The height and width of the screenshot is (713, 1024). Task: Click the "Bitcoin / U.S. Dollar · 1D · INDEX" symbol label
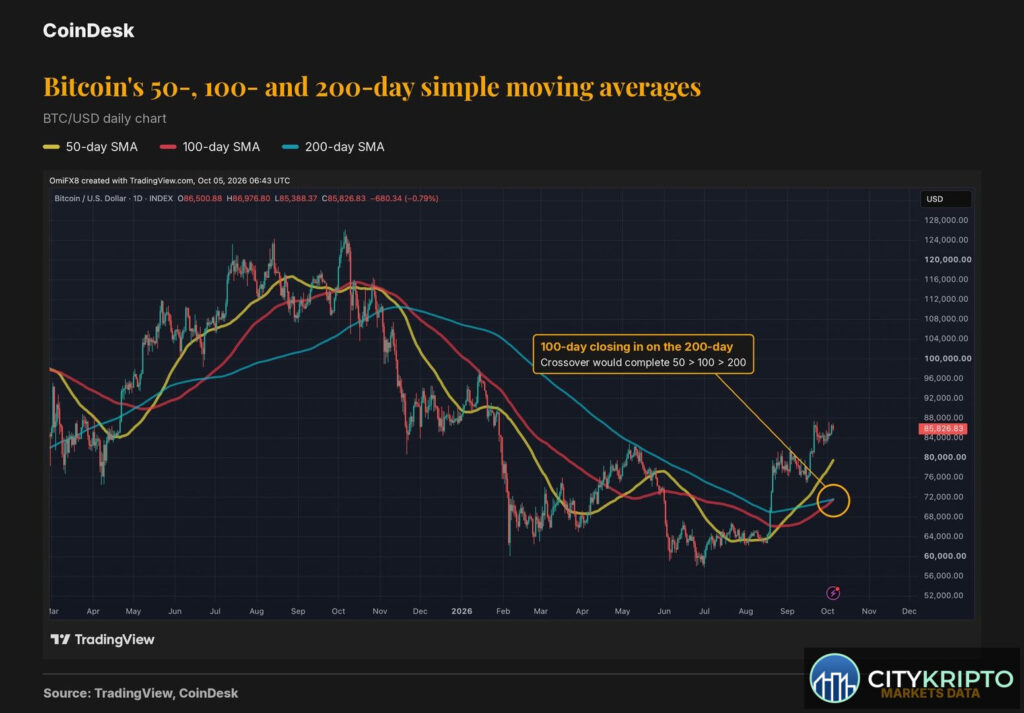tap(114, 198)
